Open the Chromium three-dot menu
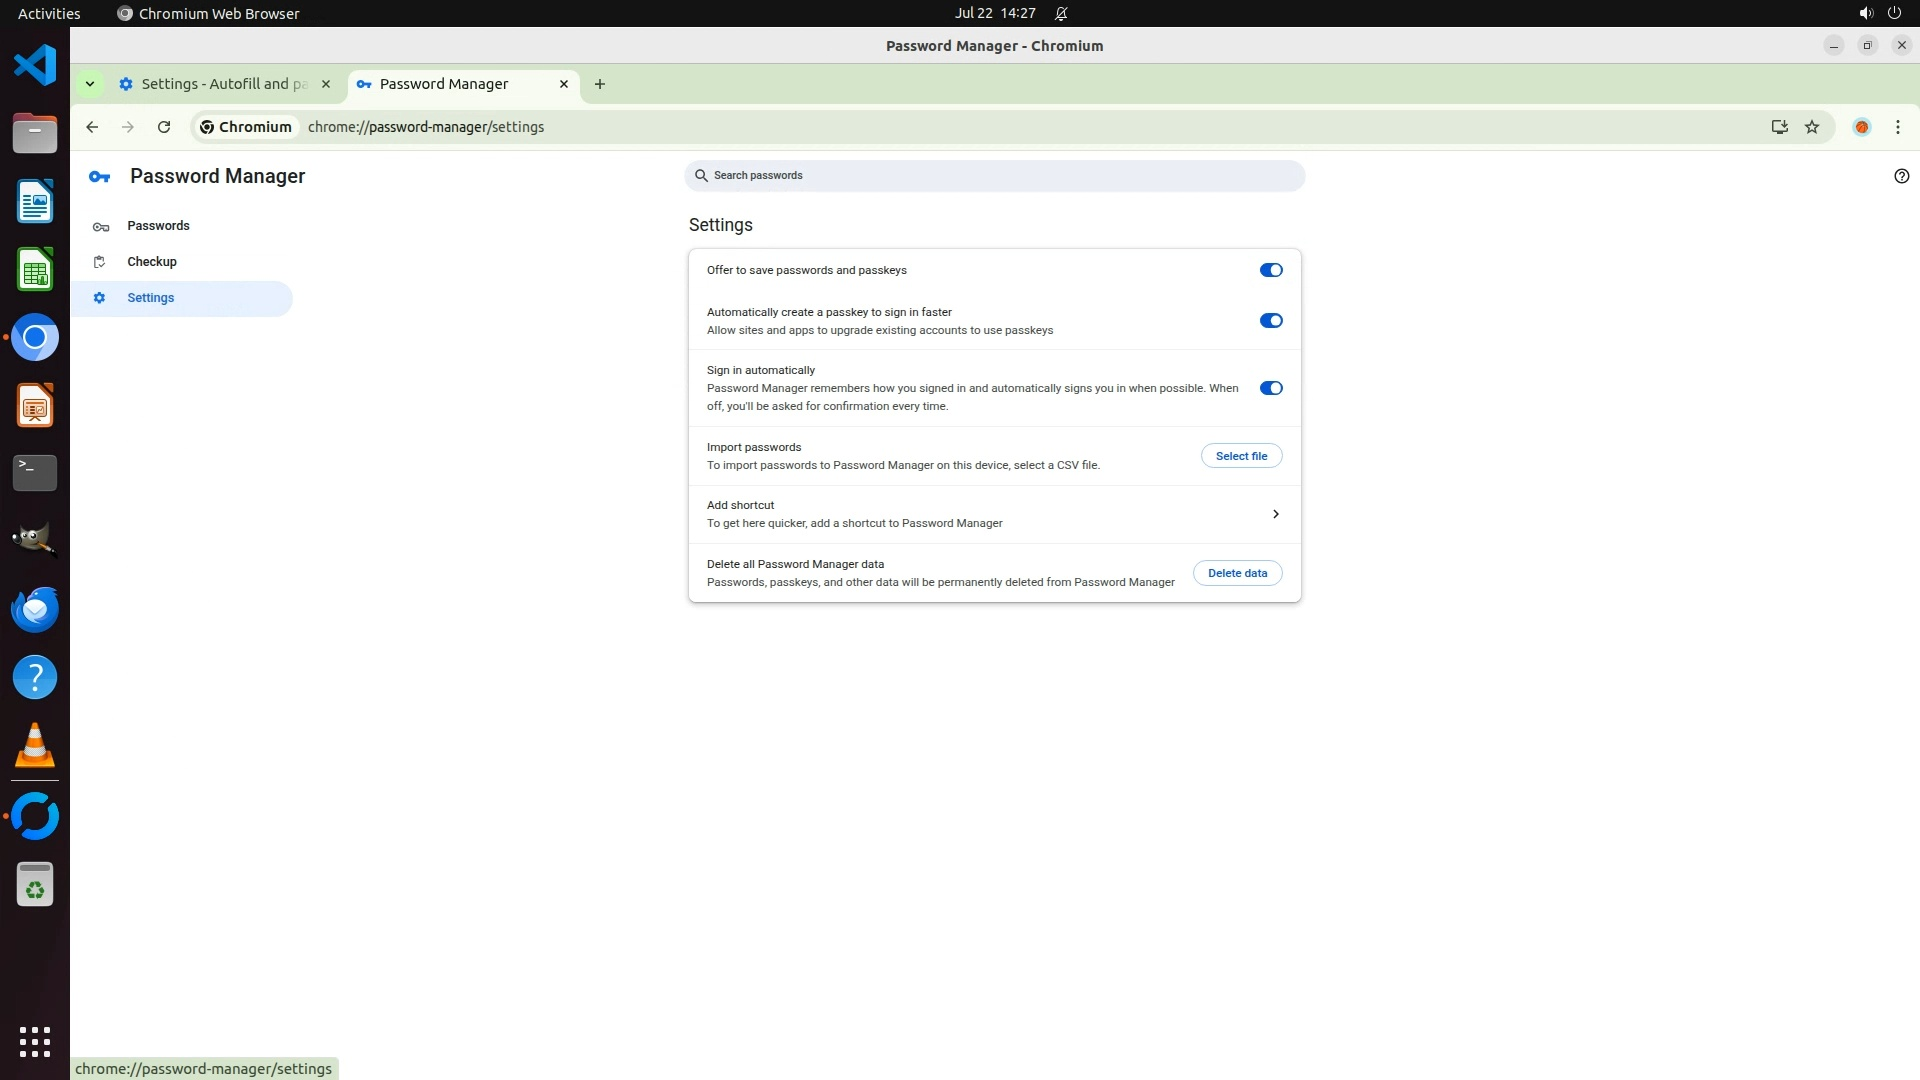The width and height of the screenshot is (1920, 1080). [x=1897, y=127]
